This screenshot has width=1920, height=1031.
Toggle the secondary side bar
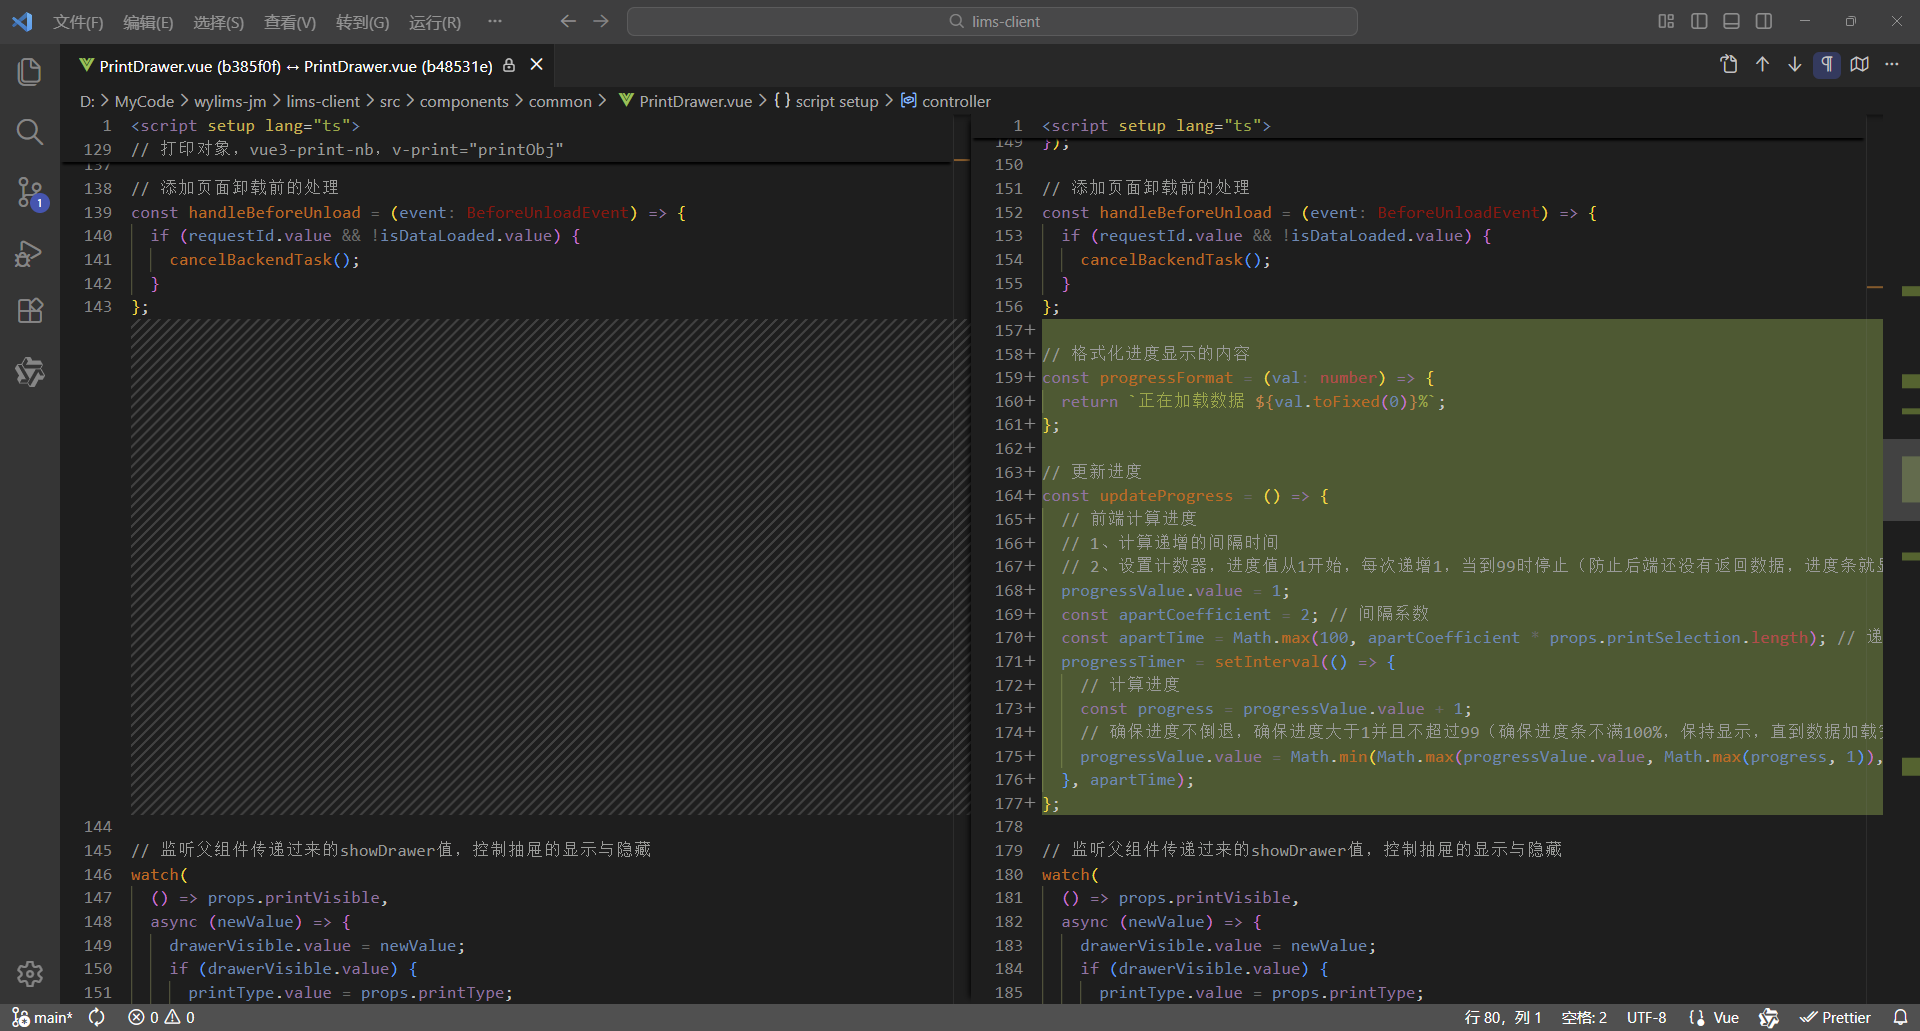click(1764, 20)
